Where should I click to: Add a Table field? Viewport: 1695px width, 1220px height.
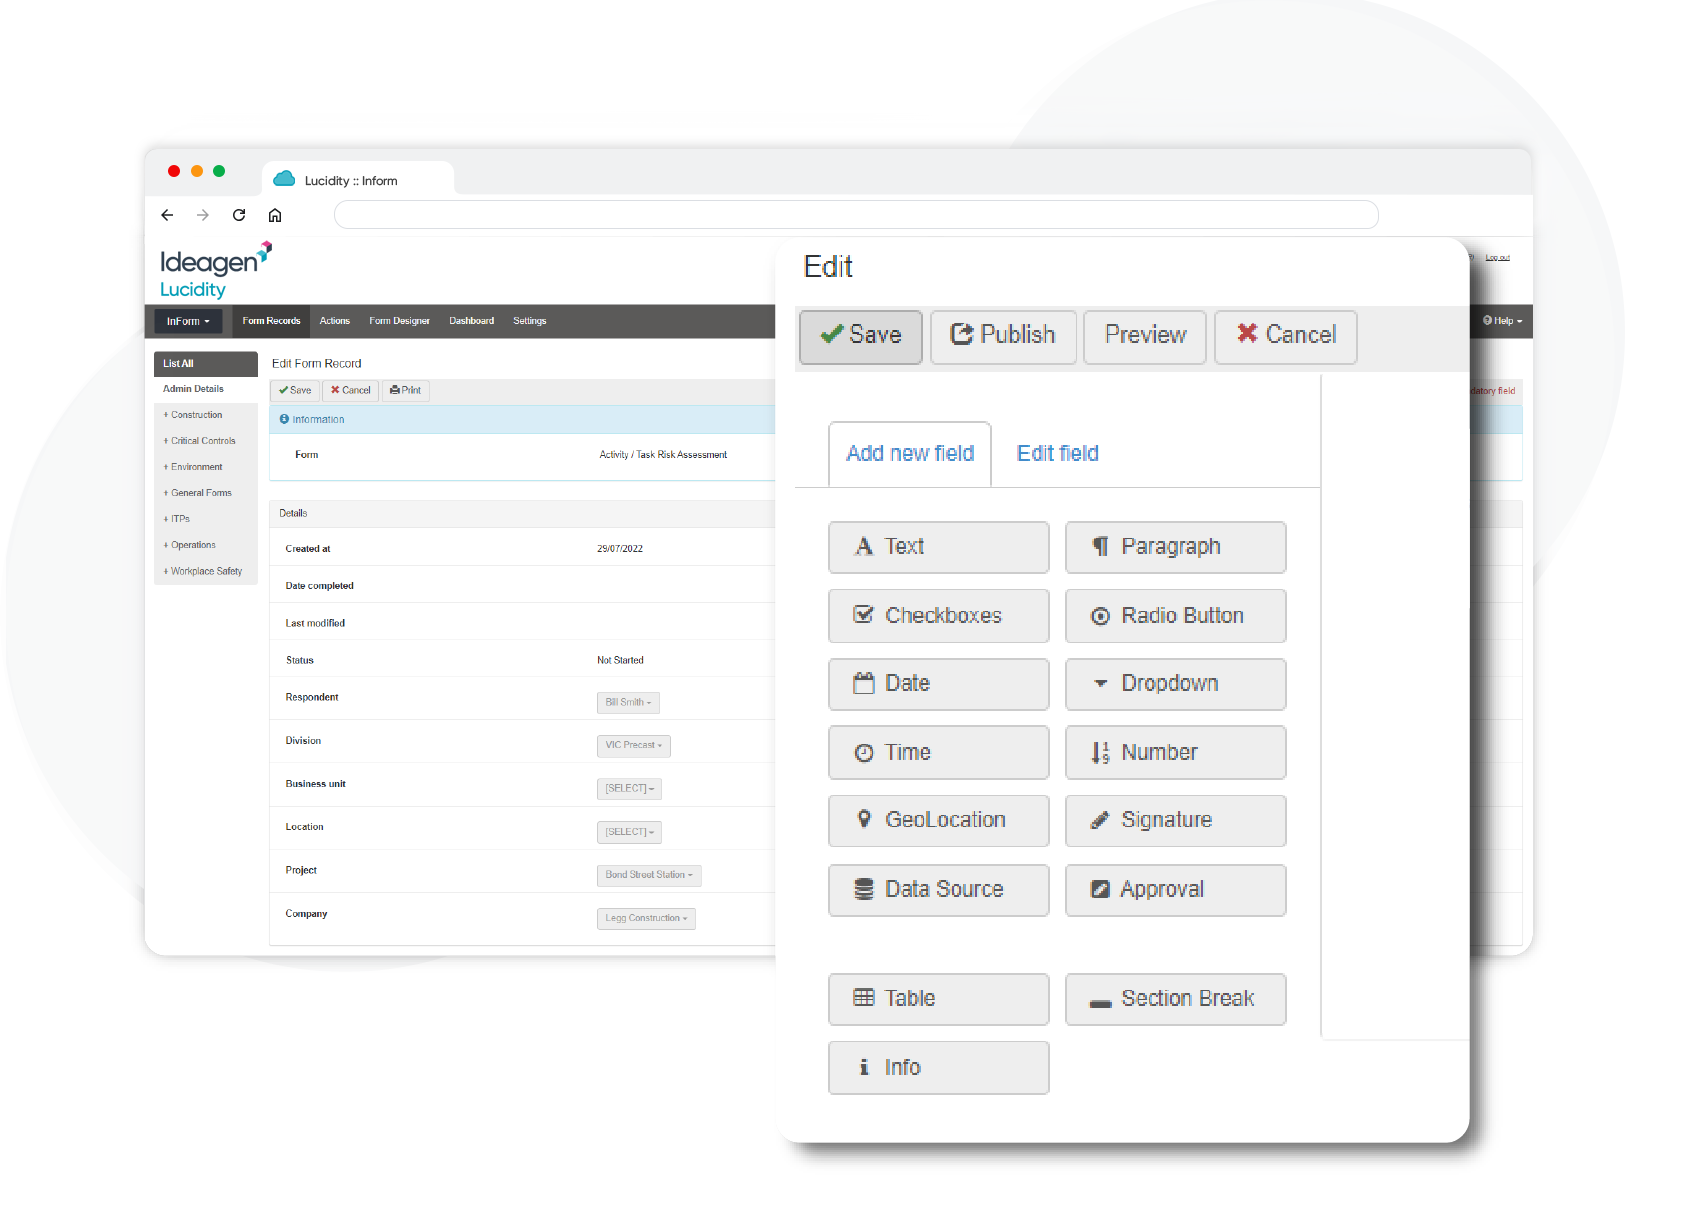(937, 998)
